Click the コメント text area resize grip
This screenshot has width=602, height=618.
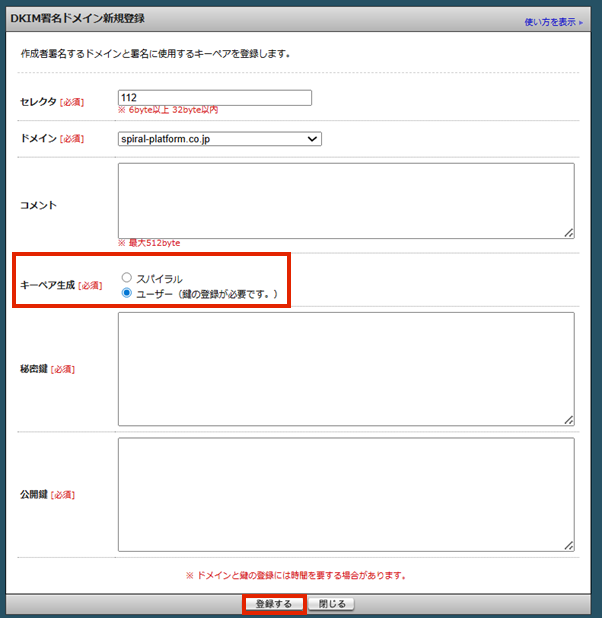pos(568,233)
